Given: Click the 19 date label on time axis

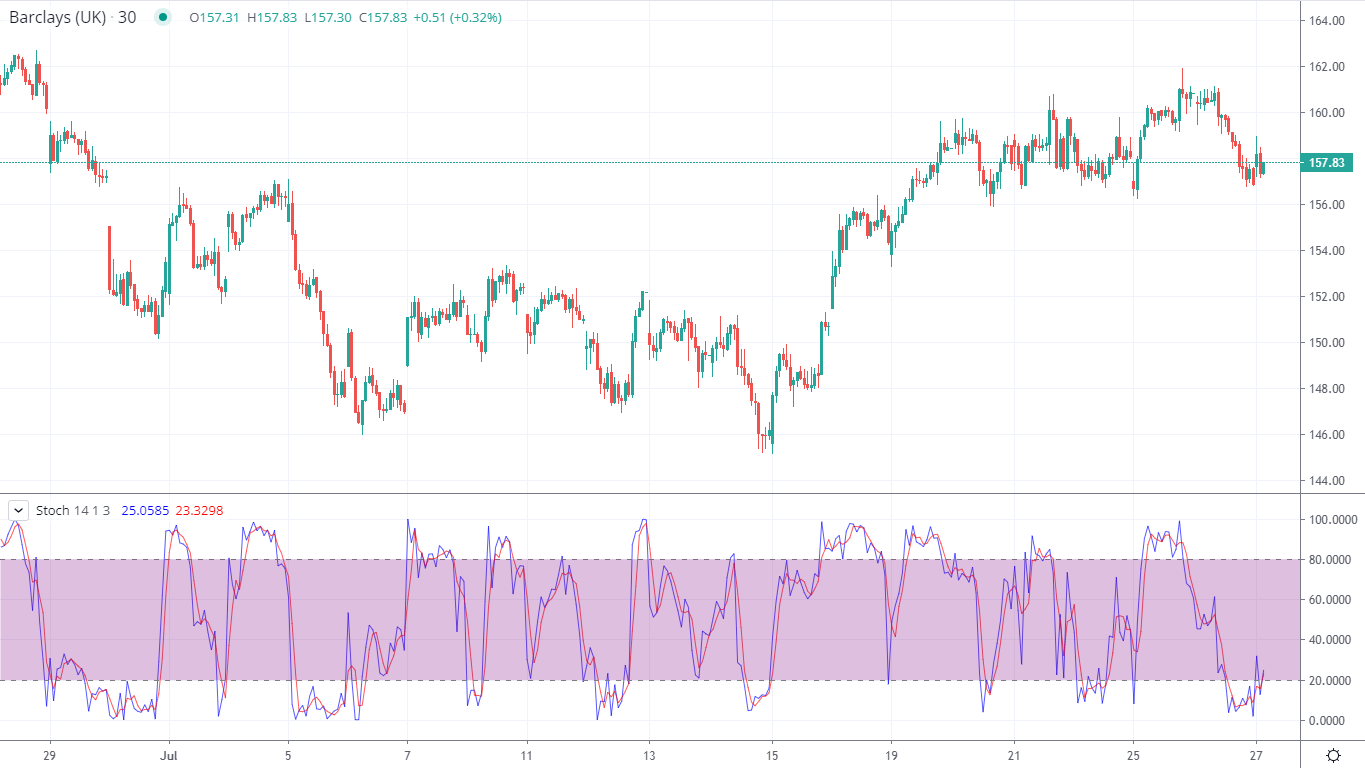Looking at the screenshot, I should [891, 756].
